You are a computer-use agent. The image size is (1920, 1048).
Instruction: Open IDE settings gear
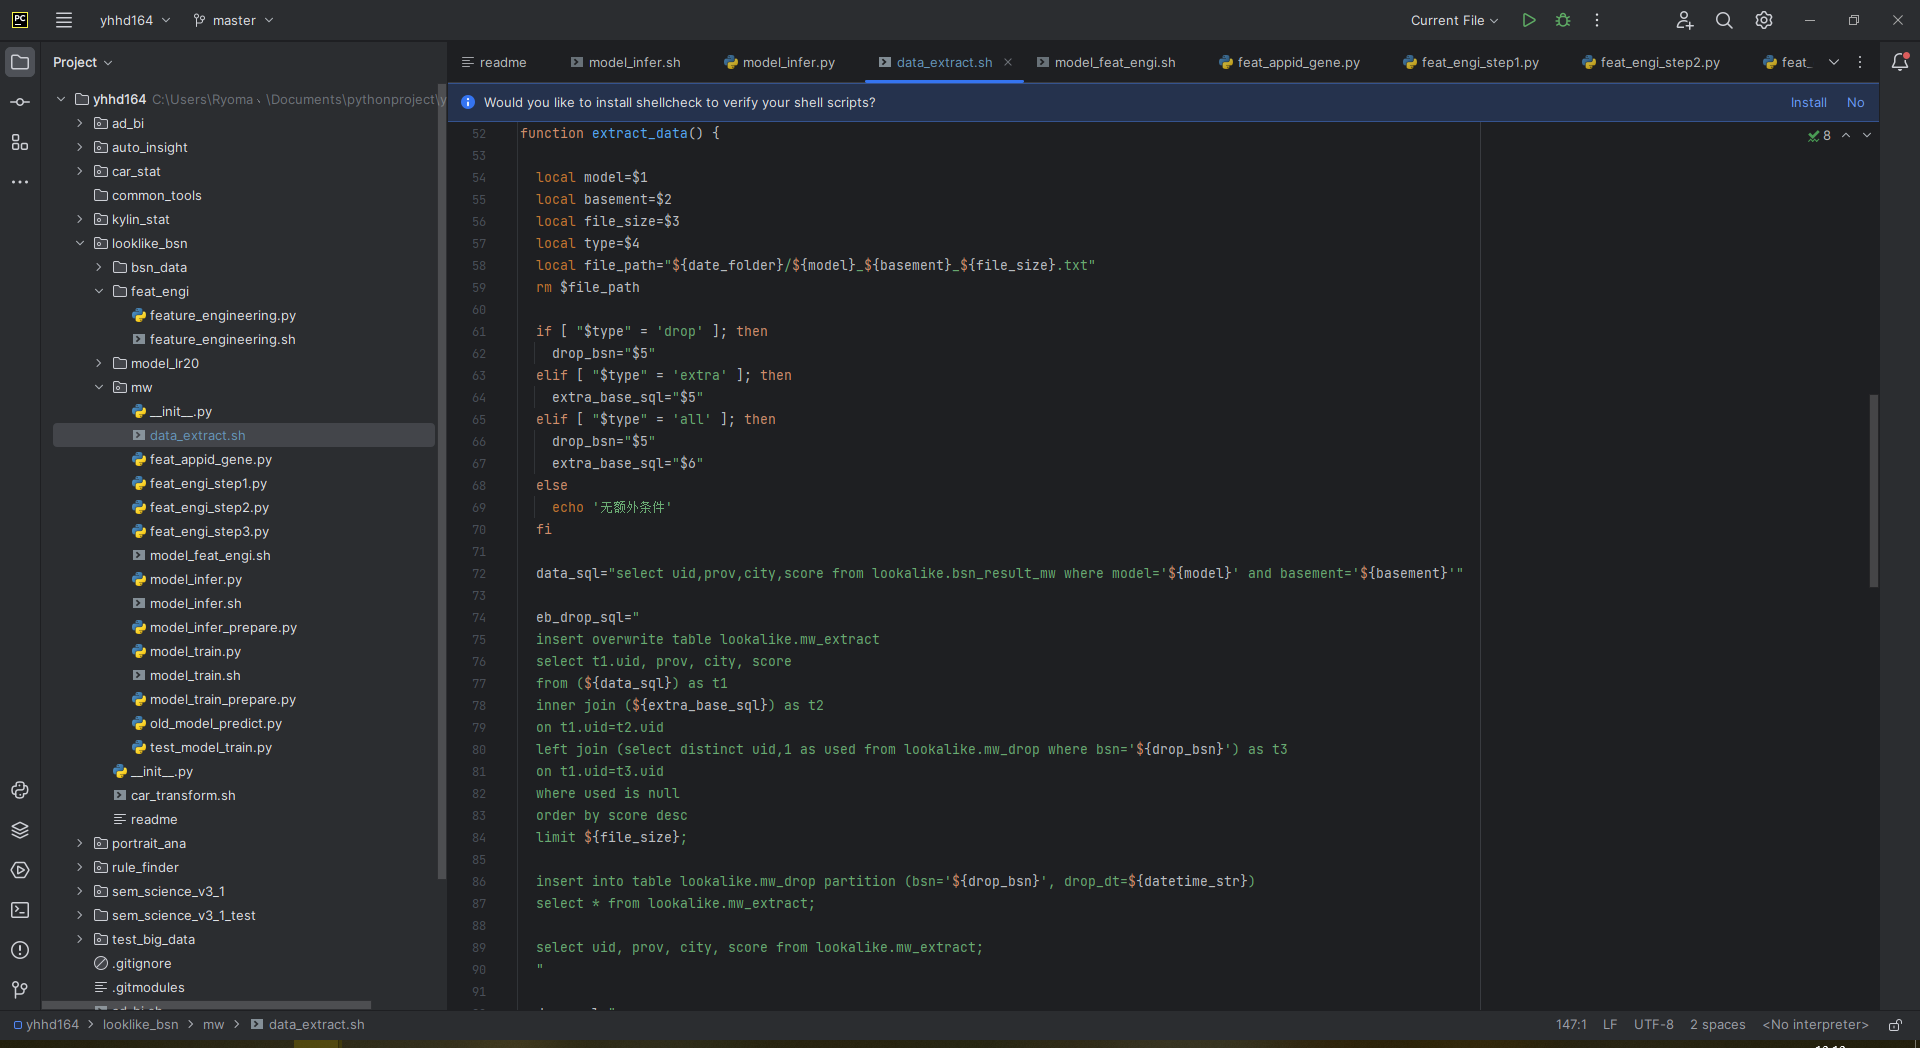[1764, 20]
